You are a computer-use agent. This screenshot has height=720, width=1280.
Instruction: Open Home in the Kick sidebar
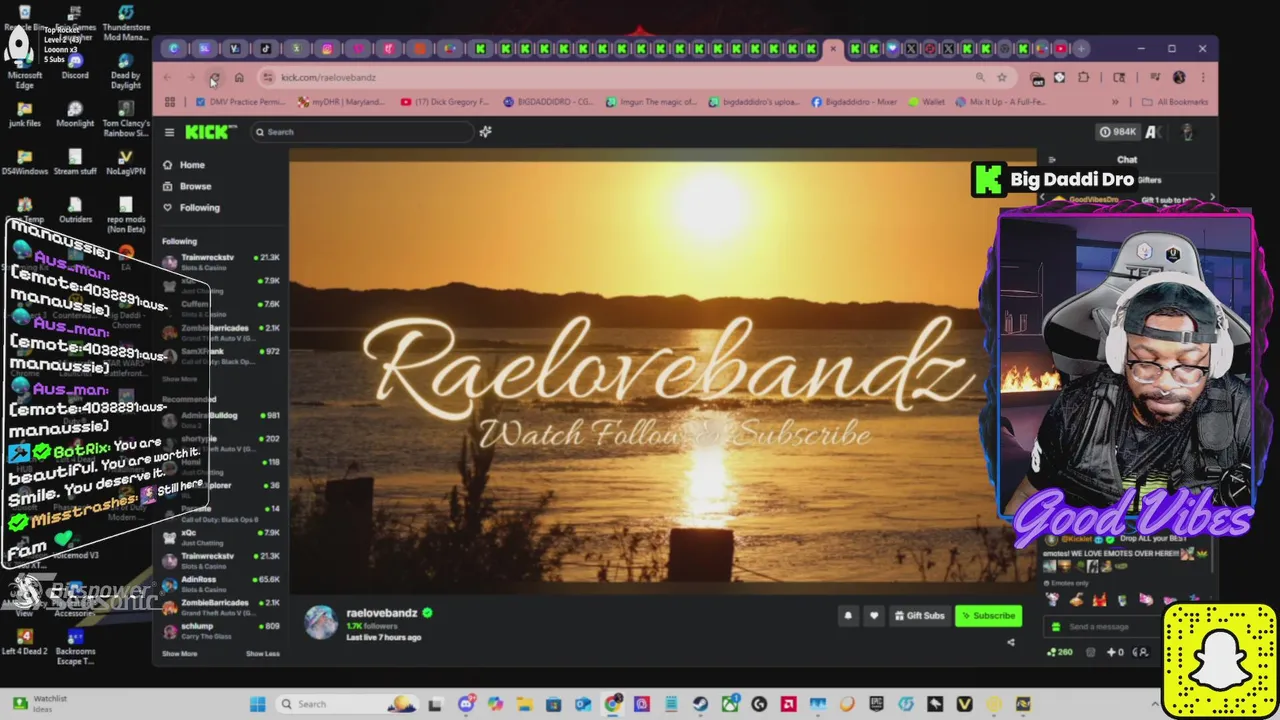pyautogui.click(x=184, y=165)
